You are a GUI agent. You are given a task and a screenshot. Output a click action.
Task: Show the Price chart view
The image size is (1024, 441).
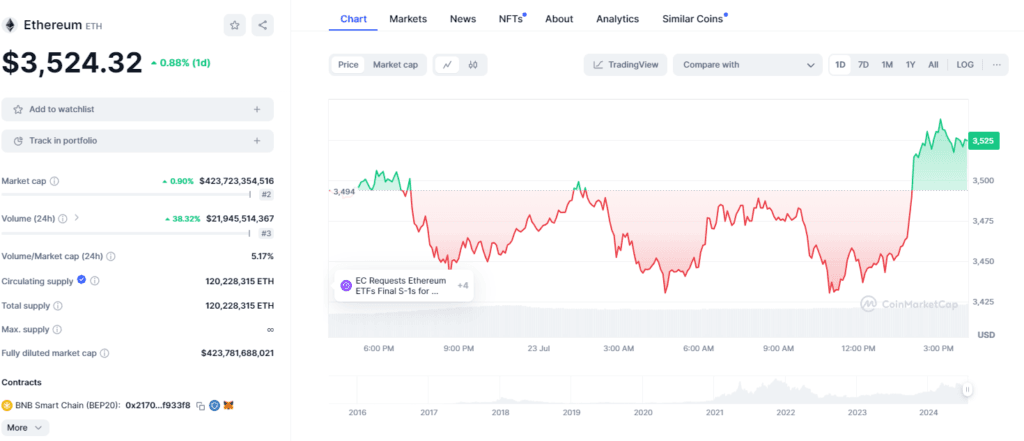pos(348,65)
